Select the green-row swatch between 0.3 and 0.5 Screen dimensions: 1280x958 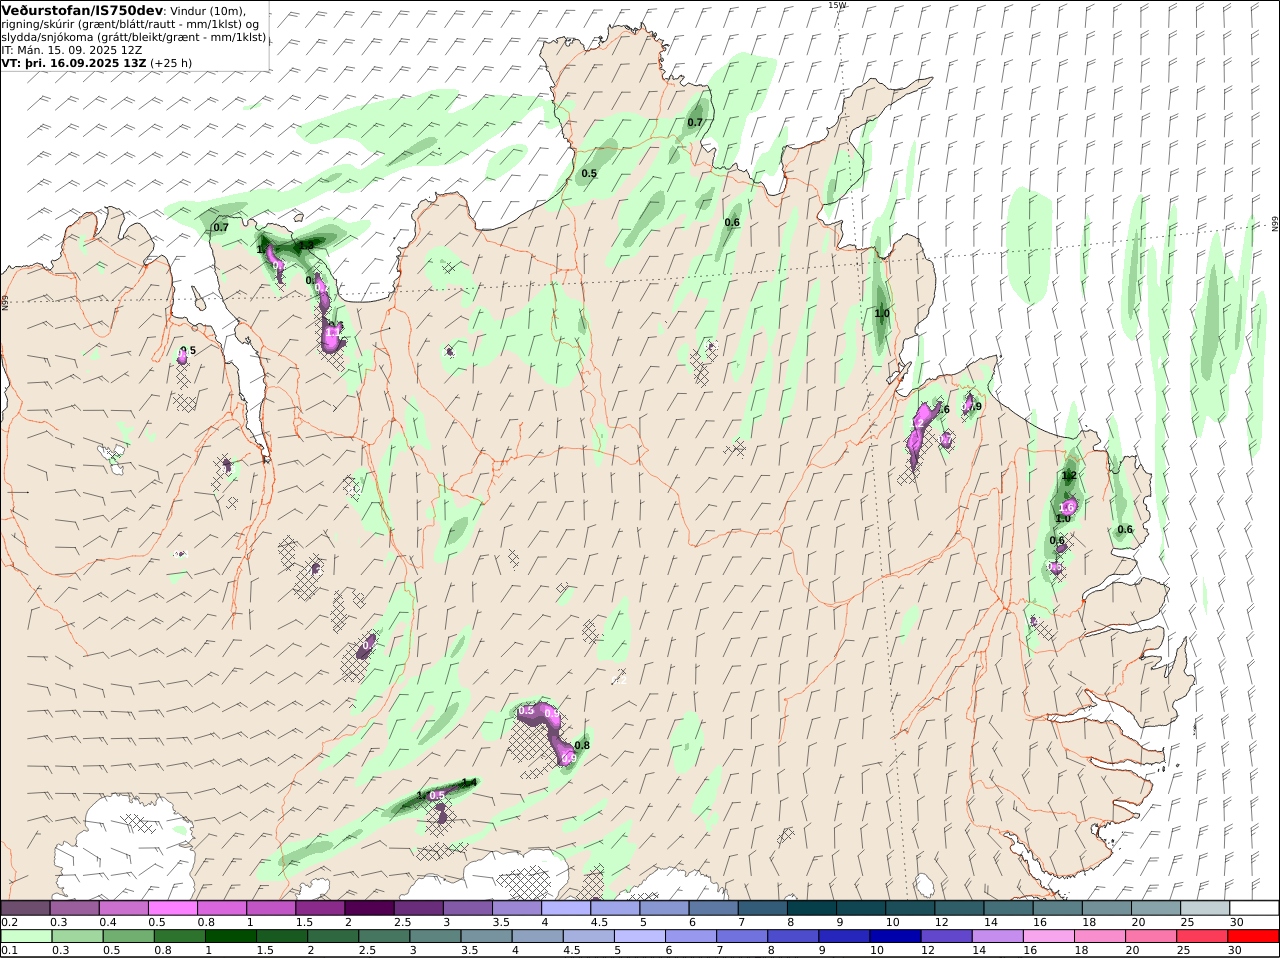tap(77, 936)
